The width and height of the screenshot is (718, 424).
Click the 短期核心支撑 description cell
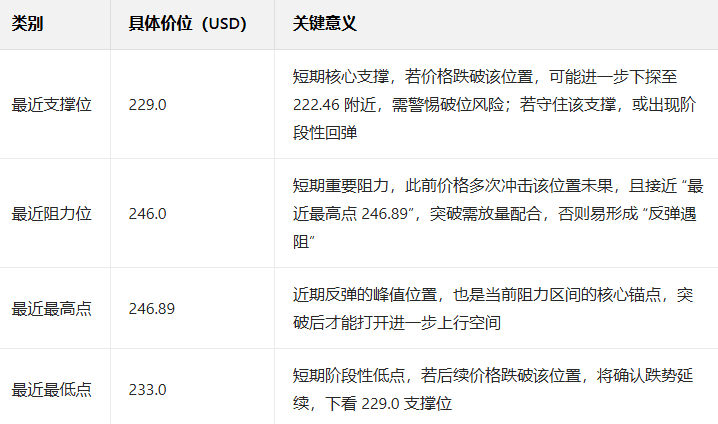(x=496, y=104)
